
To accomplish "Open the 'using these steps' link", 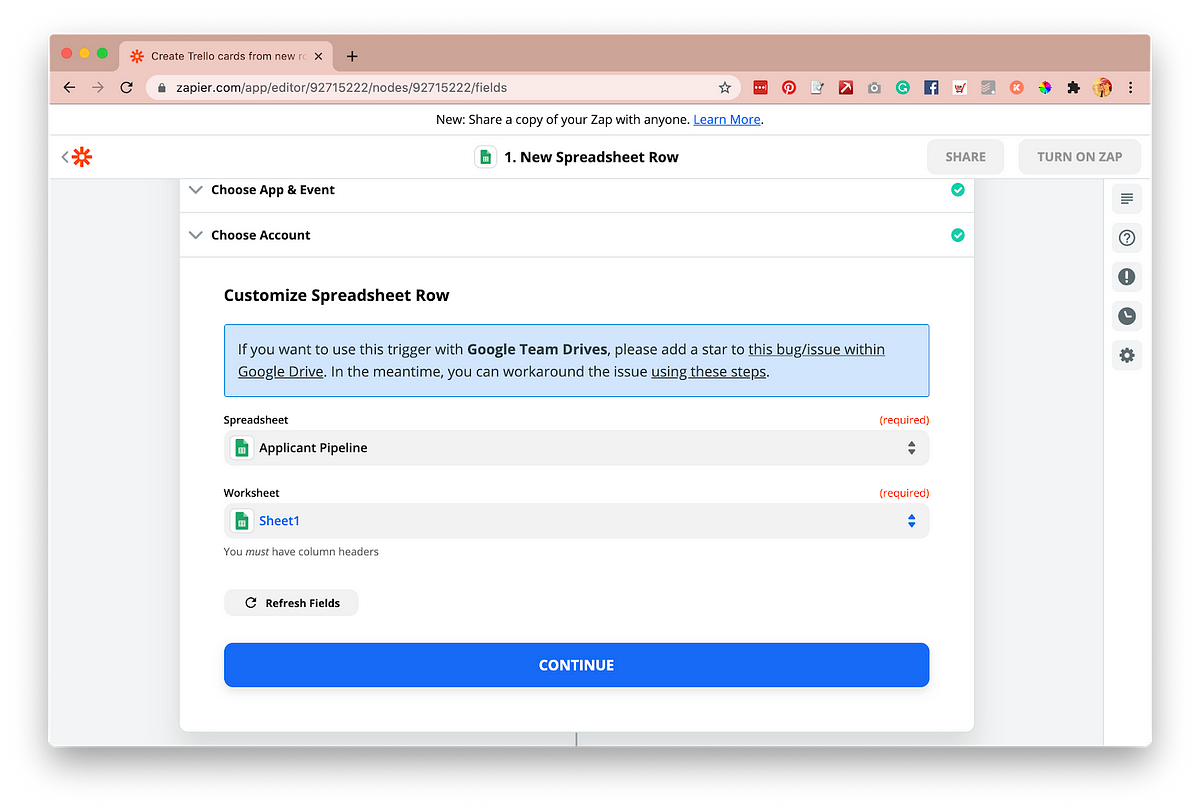I will coord(709,372).
